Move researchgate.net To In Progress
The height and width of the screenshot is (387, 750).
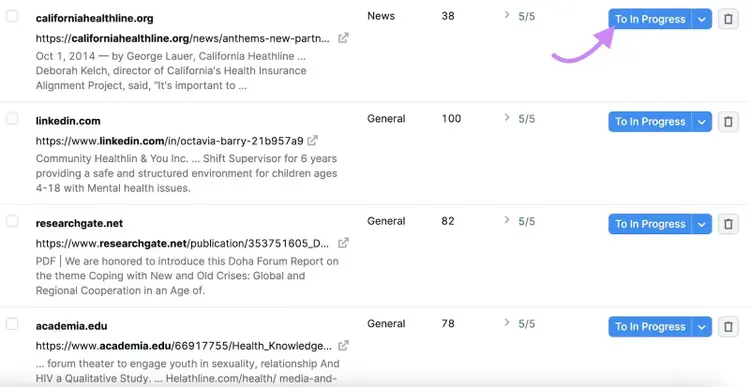[x=650, y=224]
